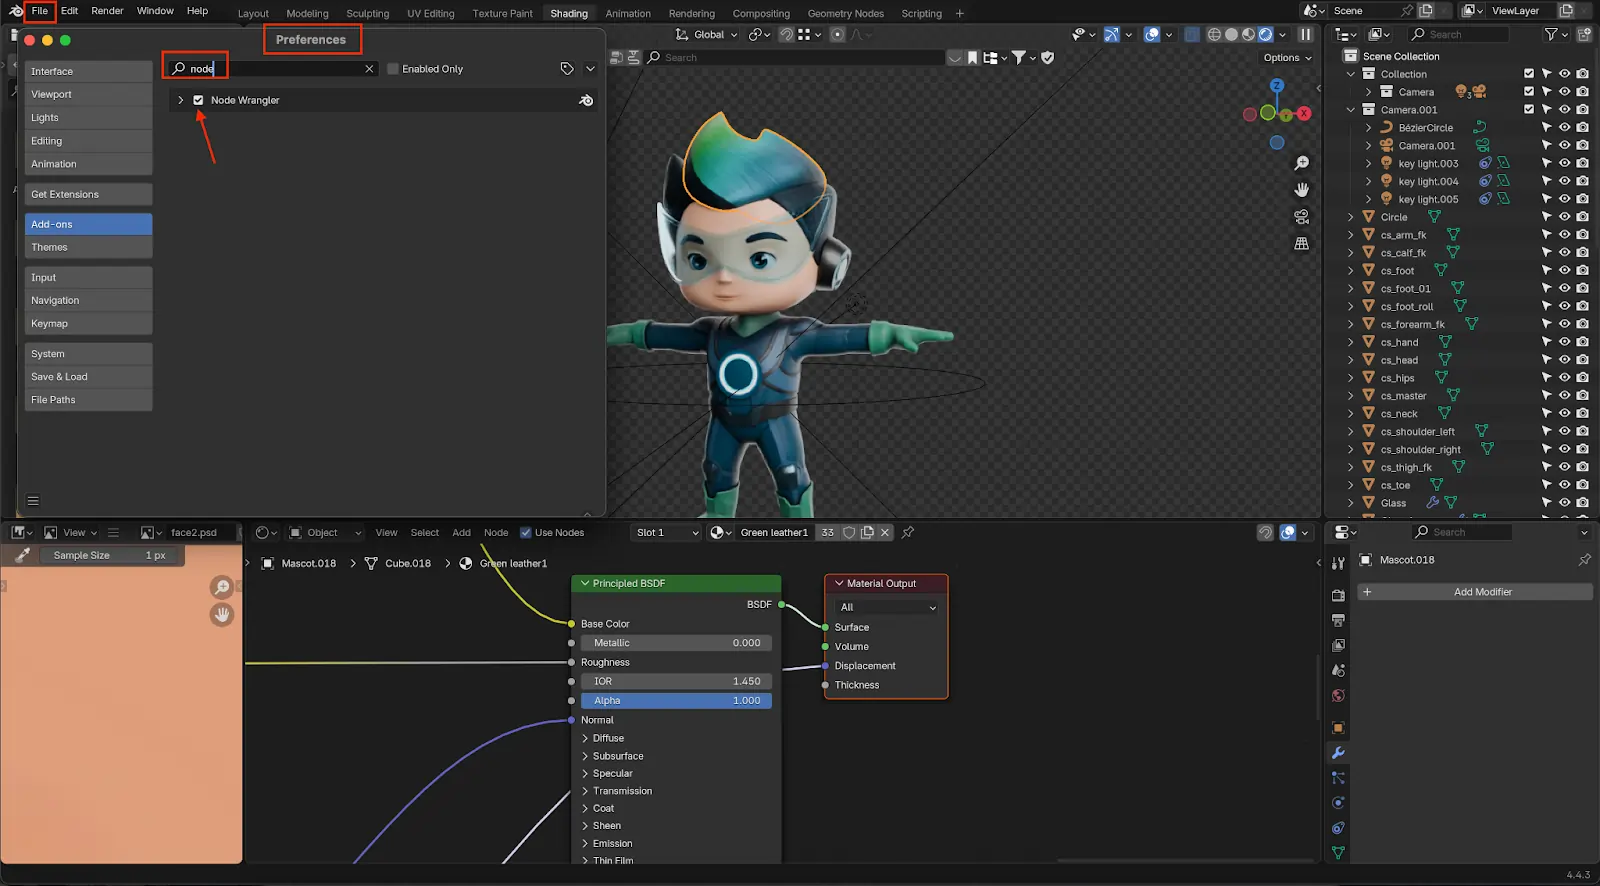
Task: Open the Render properties tab
Action: (x=1338, y=595)
